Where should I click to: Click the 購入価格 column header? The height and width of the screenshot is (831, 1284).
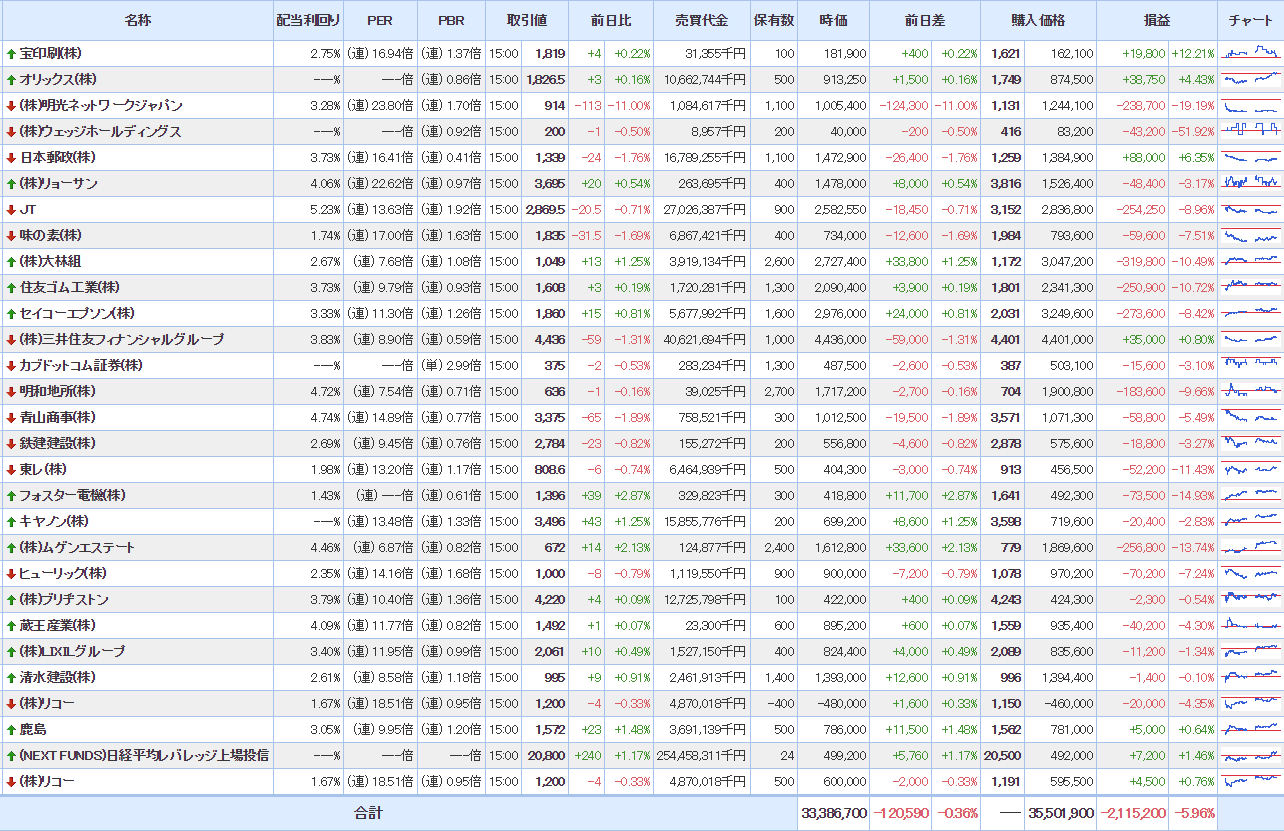pos(1038,21)
